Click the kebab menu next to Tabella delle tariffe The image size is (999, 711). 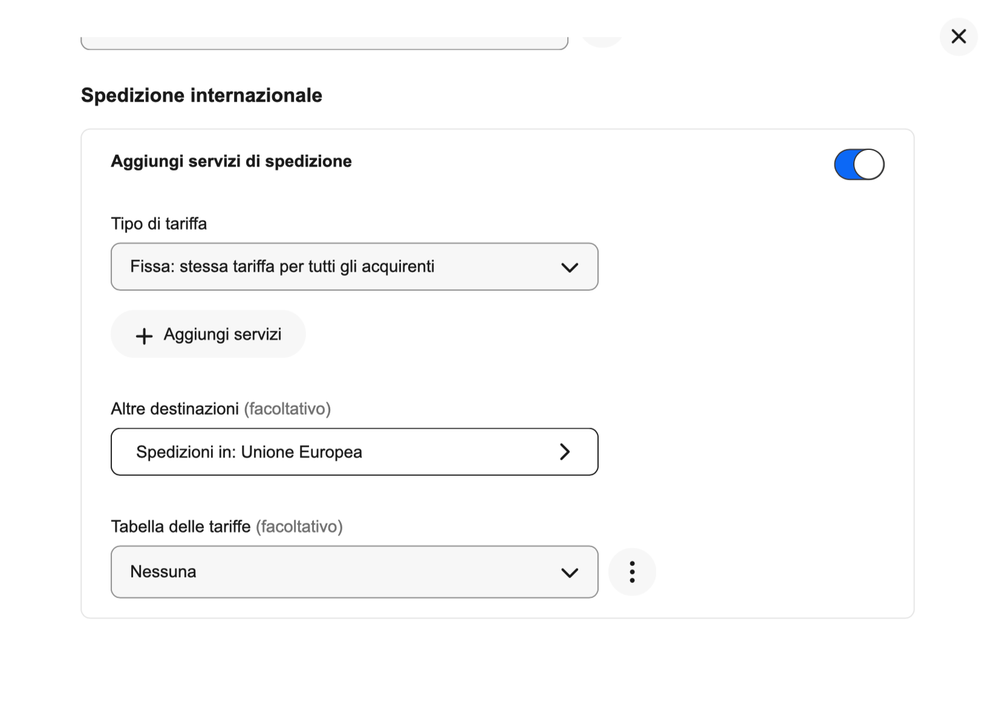[x=632, y=571]
